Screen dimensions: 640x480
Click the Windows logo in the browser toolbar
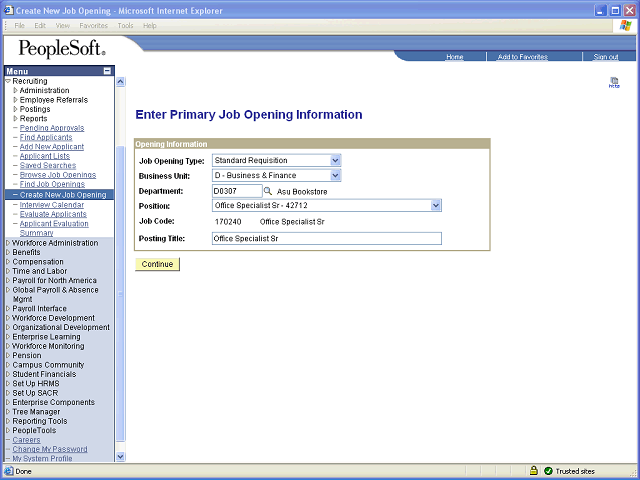pyautogui.click(x=625, y=26)
